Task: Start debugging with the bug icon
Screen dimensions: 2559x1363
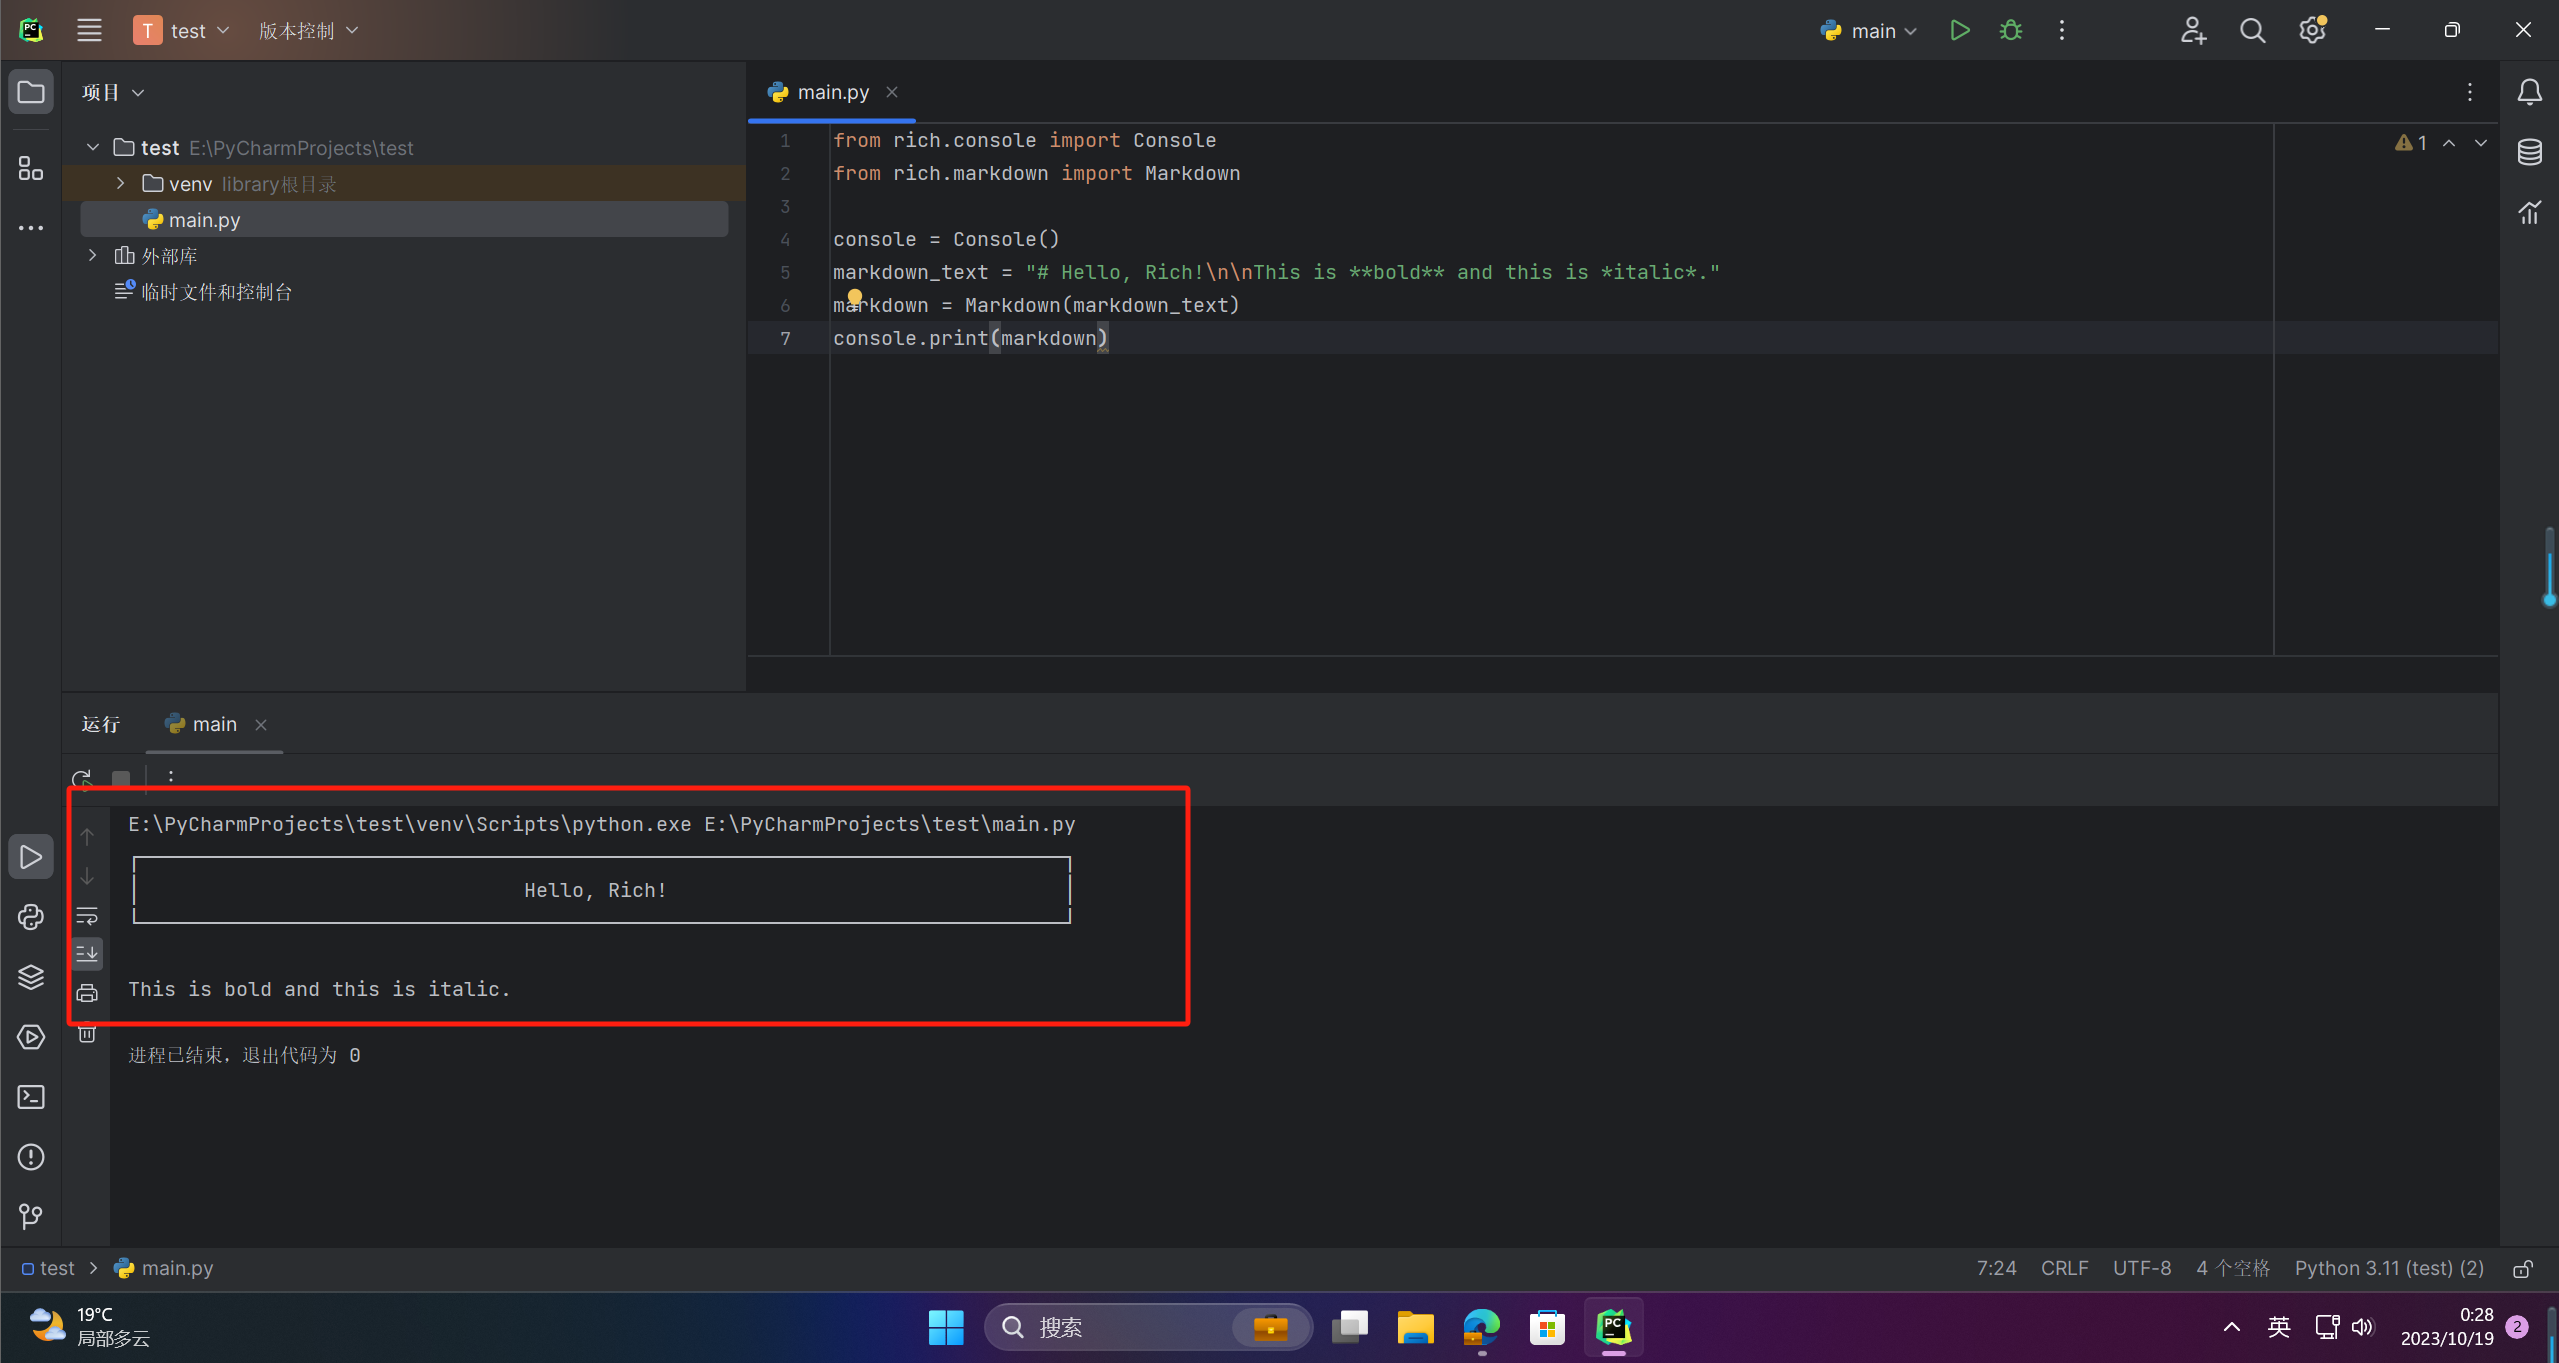Action: click(x=2010, y=30)
